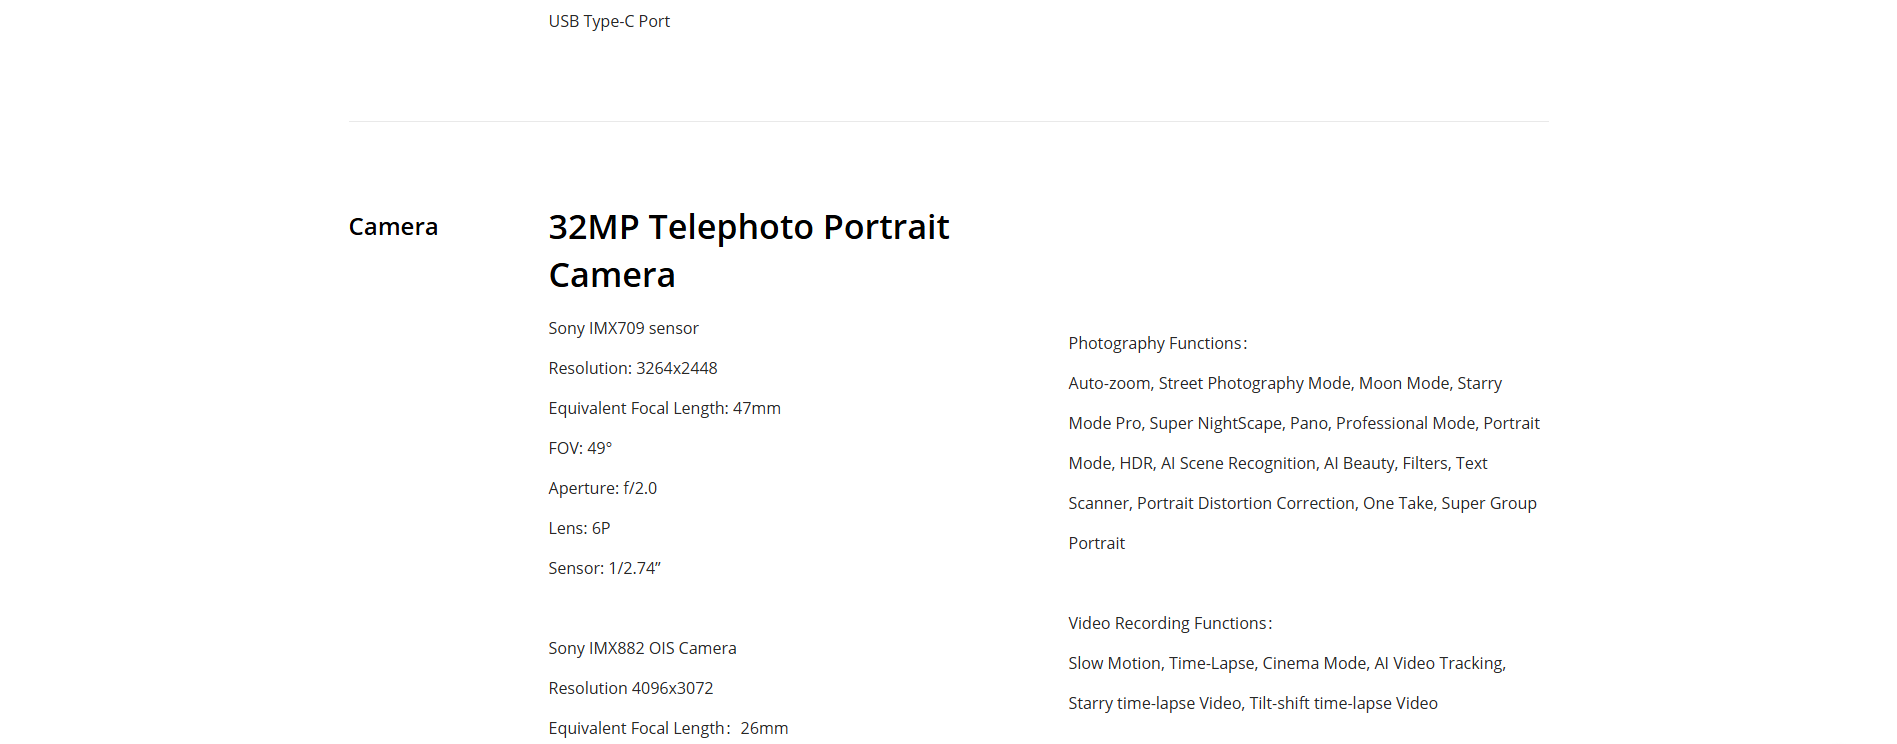Click the "Sensor: 1/2.74" spec line
1897x744 pixels.
pyautogui.click(x=604, y=568)
